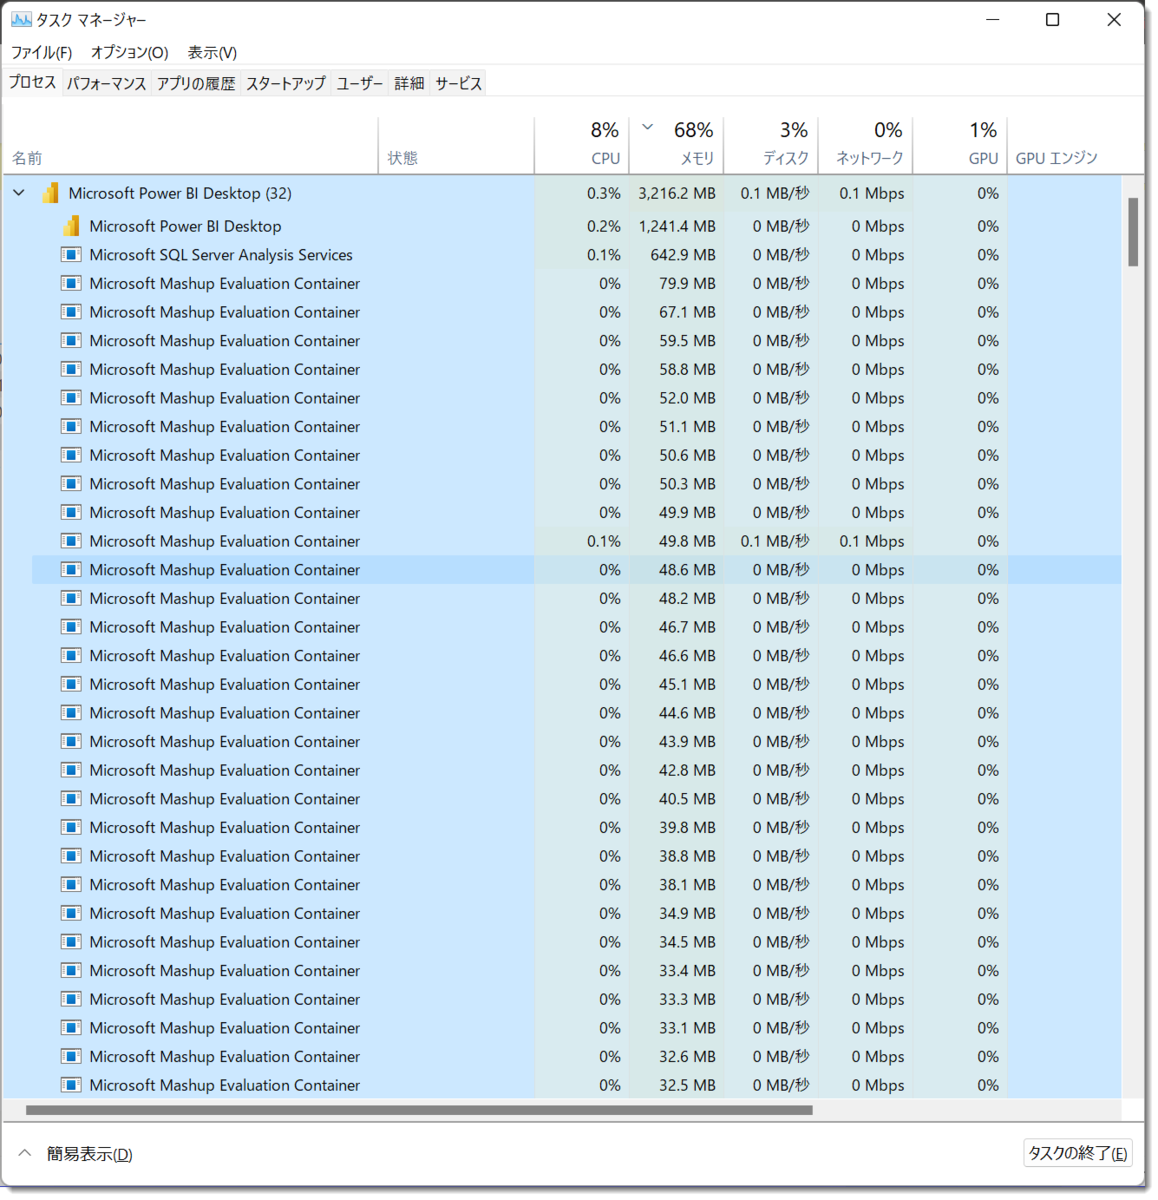The width and height of the screenshot is (1158, 1200).
Task: Click the Mashup Container icon in the 40.5 MB row
Action: point(71,799)
